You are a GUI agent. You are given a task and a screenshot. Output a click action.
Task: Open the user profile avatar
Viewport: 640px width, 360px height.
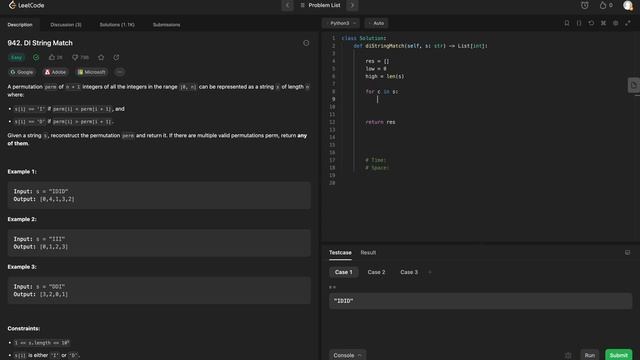pos(628,5)
